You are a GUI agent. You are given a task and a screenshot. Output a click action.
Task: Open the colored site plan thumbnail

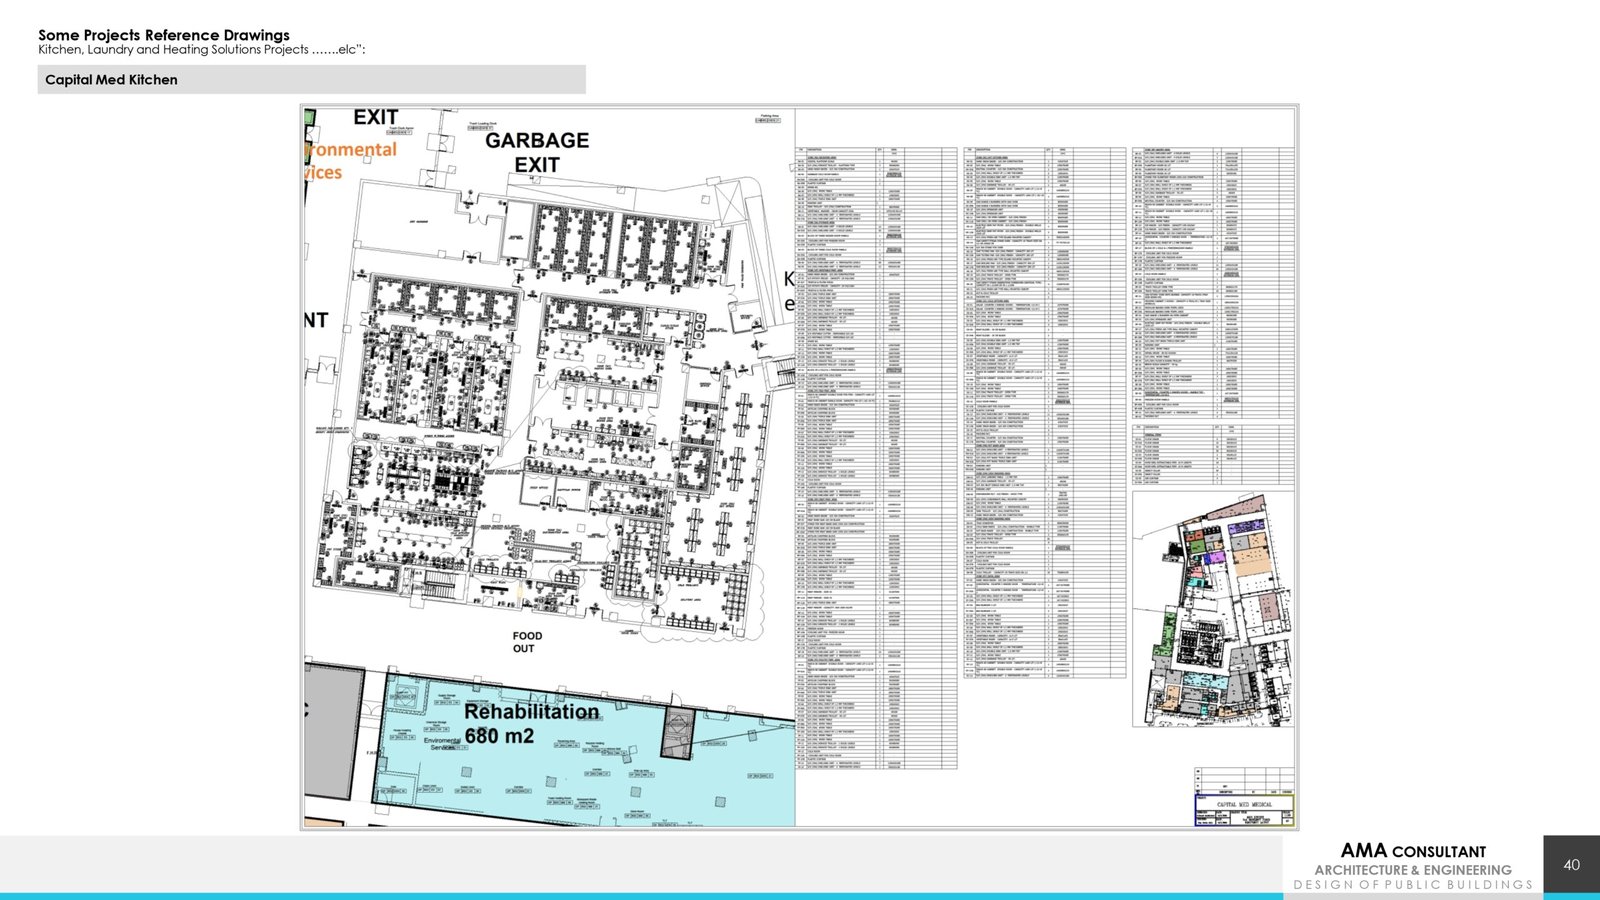(x=1212, y=609)
